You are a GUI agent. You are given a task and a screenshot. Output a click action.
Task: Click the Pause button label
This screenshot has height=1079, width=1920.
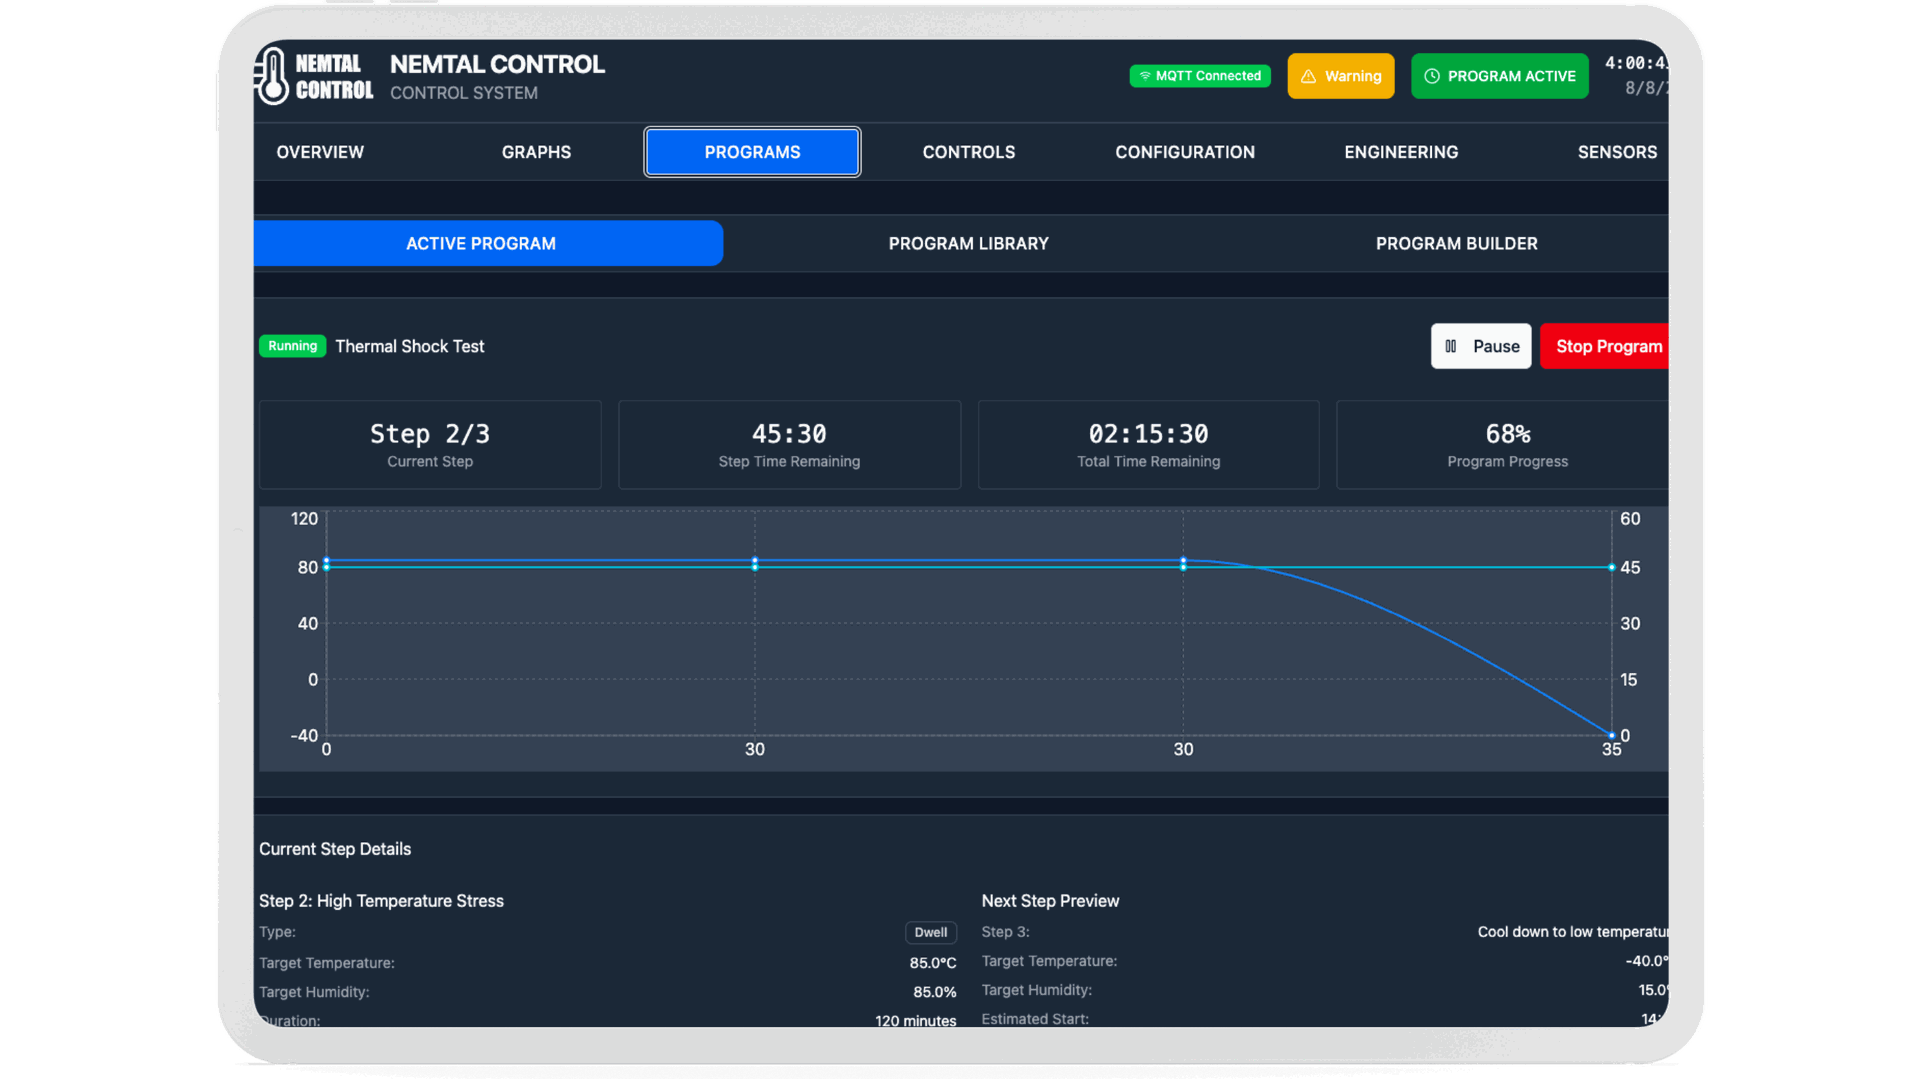[1495, 346]
